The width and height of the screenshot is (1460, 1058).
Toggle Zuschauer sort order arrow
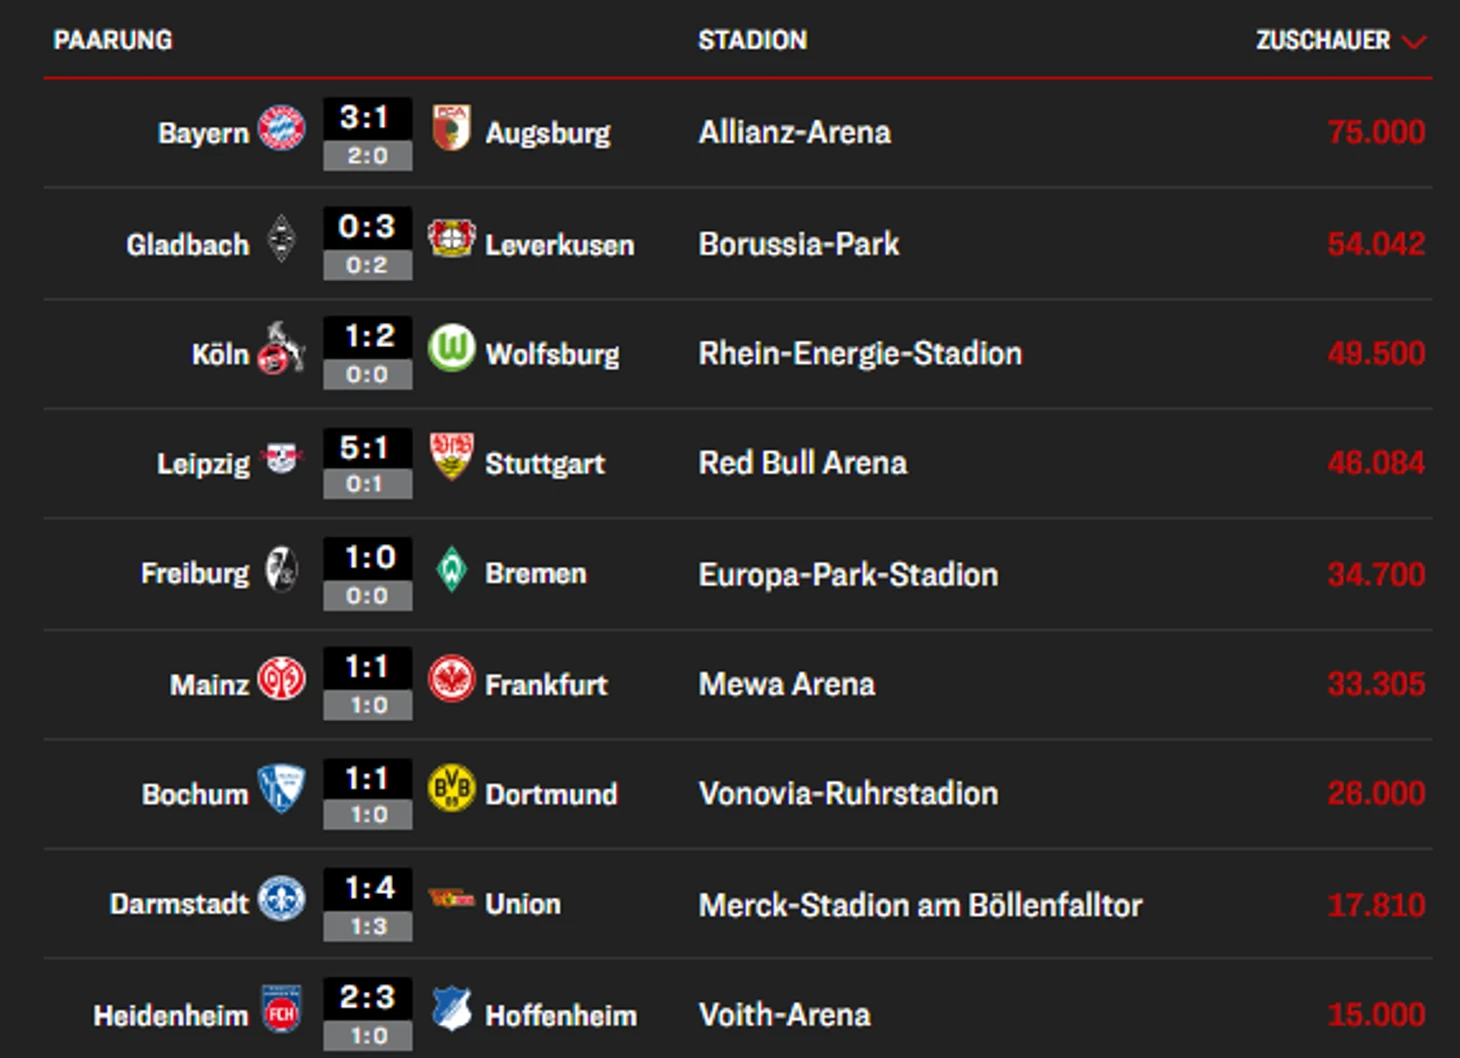1414,41
